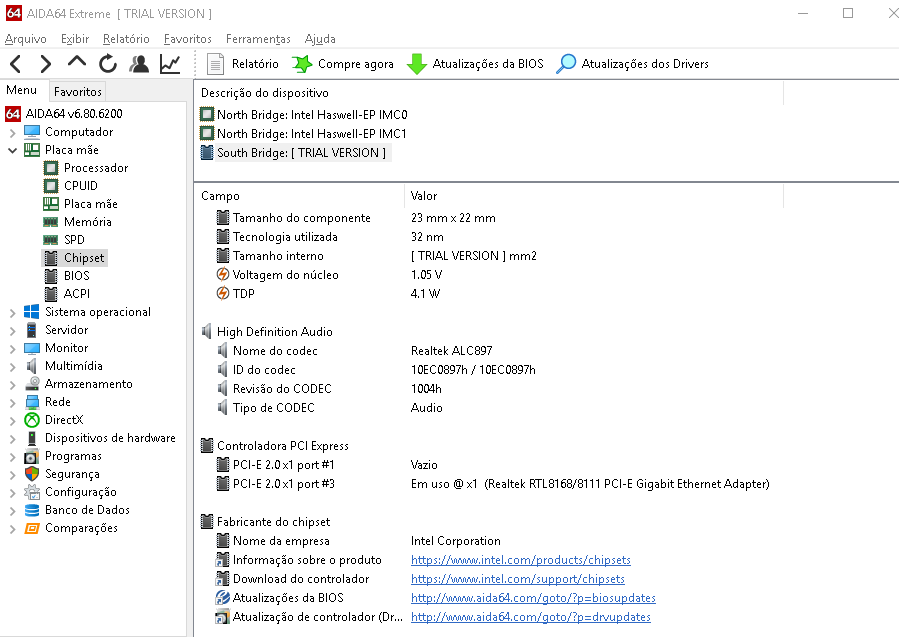
Task: Go up one level with the up arrow
Action: 77,62
